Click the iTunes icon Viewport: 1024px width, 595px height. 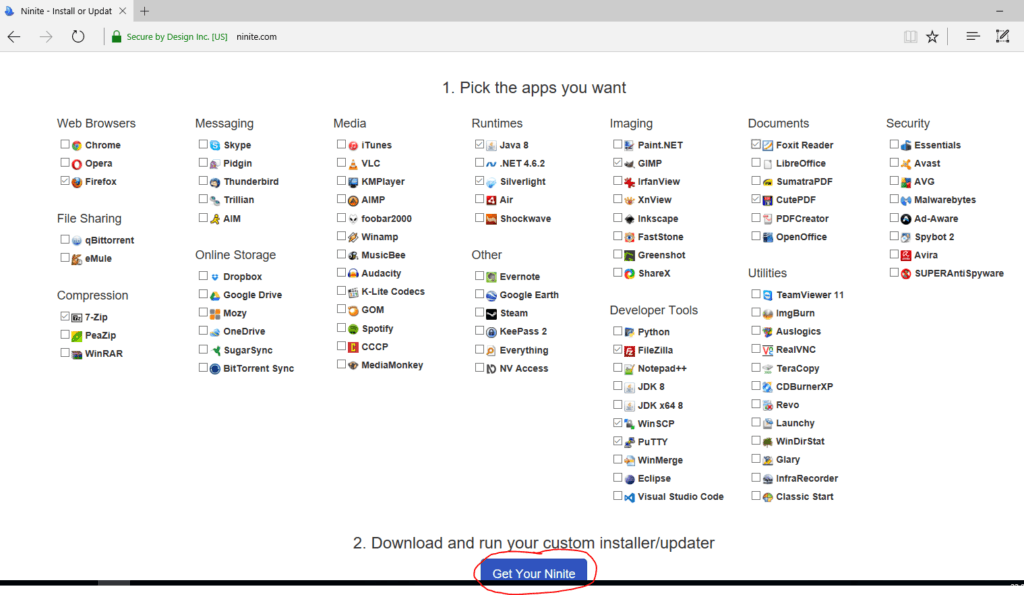[353, 146]
